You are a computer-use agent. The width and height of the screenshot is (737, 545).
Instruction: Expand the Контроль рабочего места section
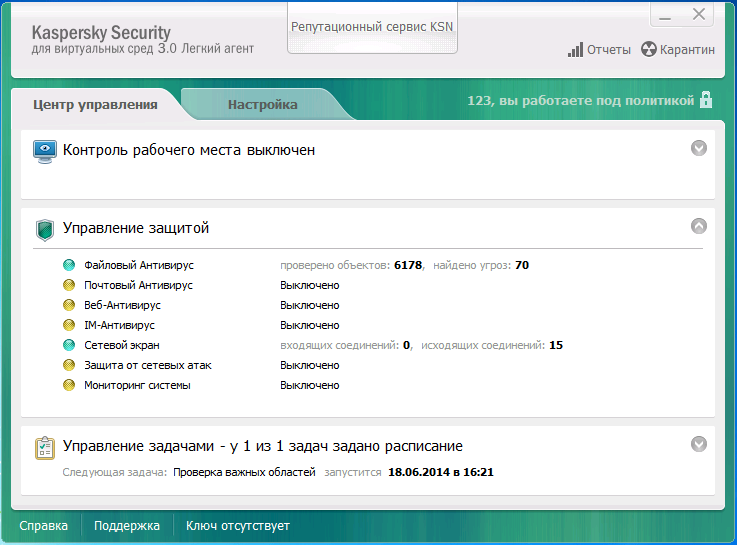(x=699, y=148)
